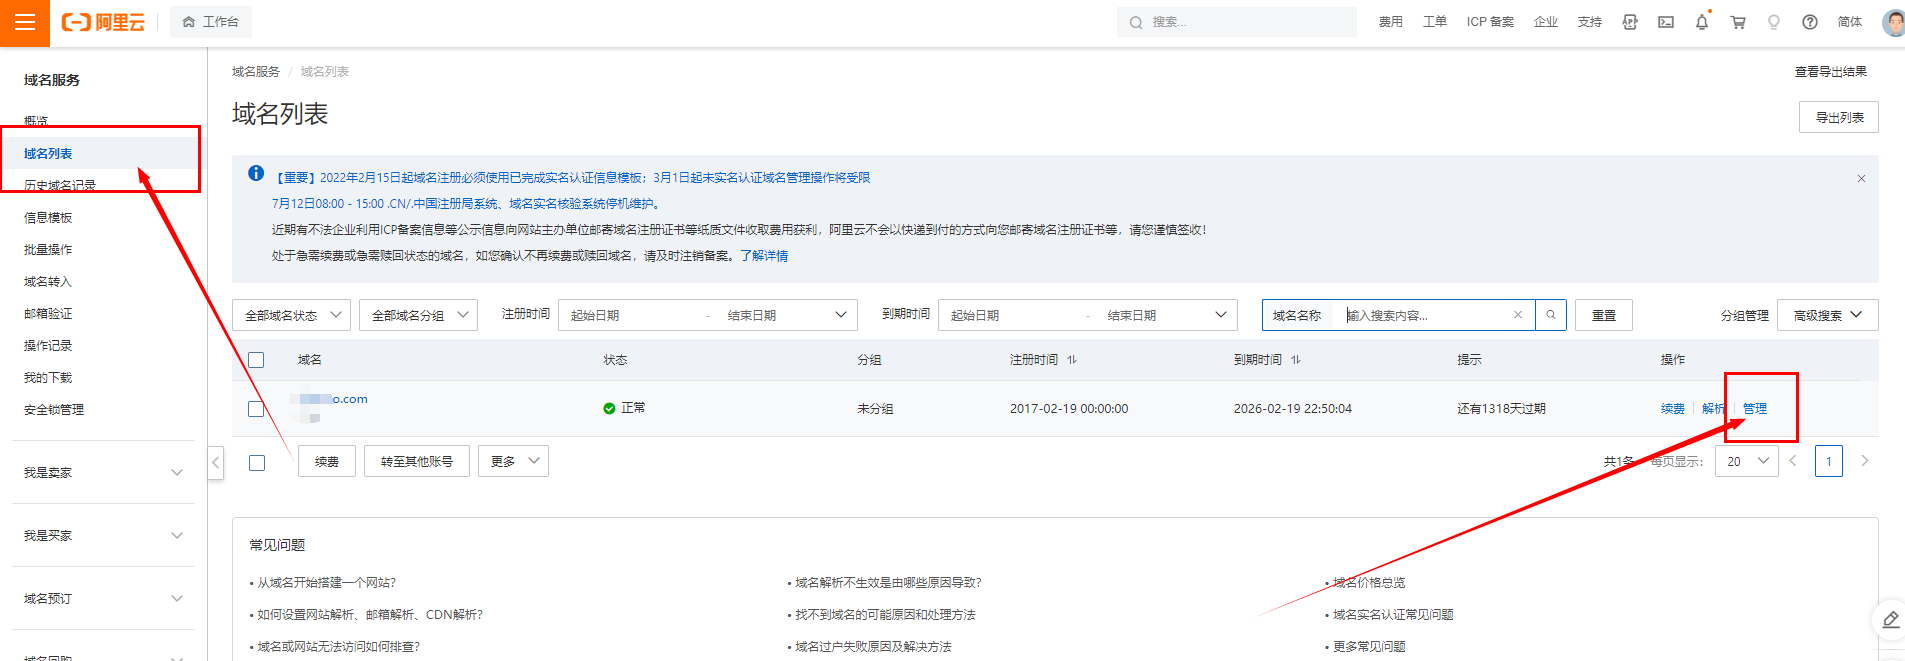The height and width of the screenshot is (661, 1905).
Task: Open 批量操作 in sidebar
Action: [48, 249]
